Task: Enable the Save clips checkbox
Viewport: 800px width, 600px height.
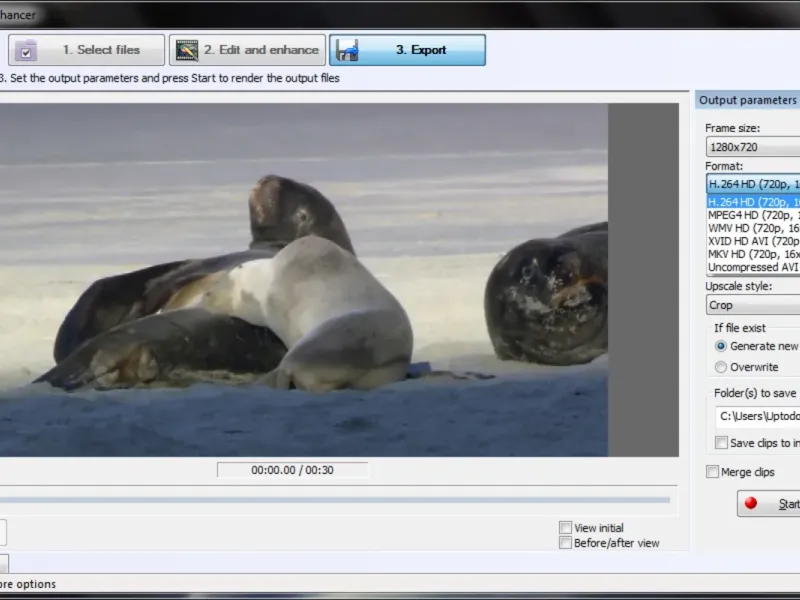Action: (x=721, y=443)
